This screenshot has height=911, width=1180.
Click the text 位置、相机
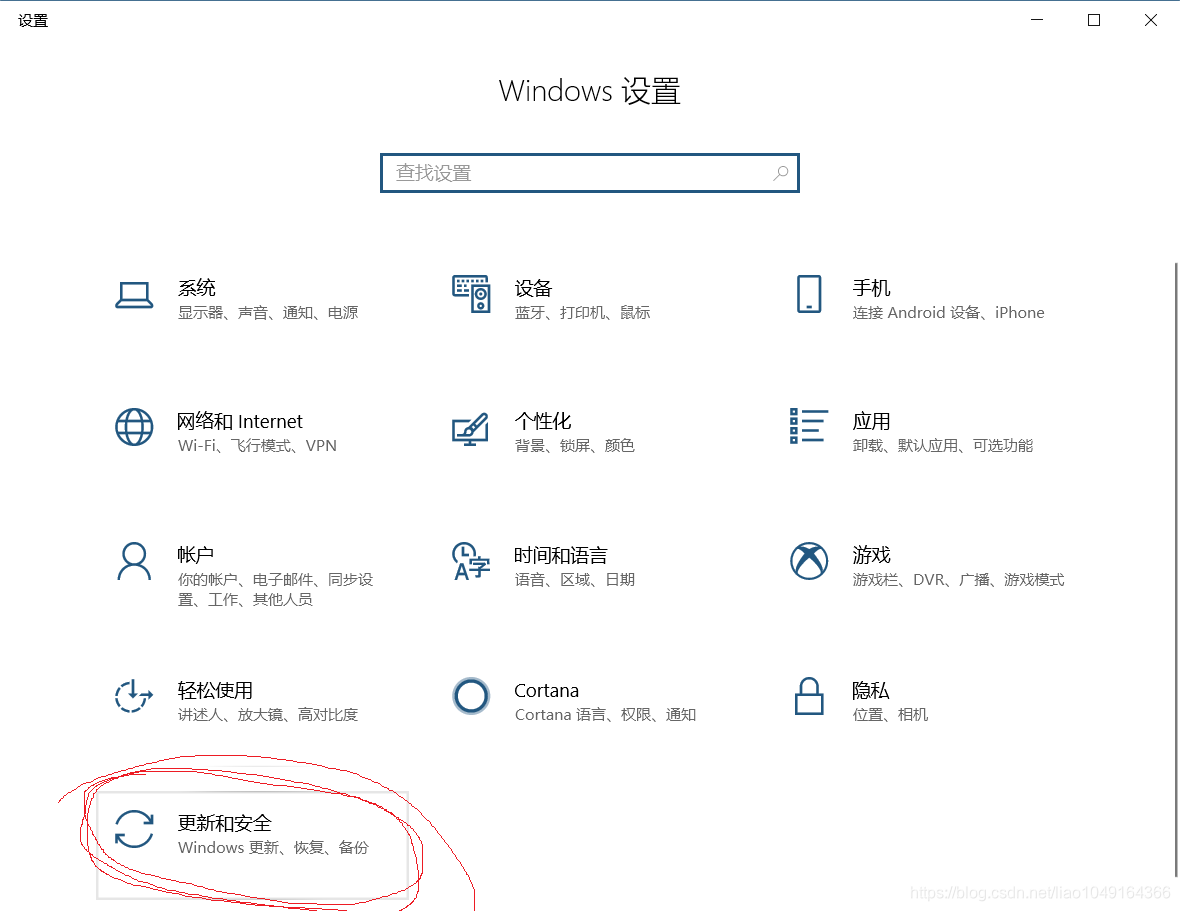coord(890,714)
